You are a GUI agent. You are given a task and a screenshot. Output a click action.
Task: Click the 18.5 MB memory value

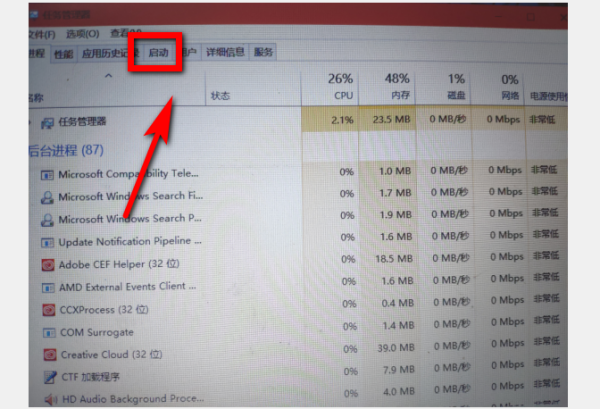(394, 259)
